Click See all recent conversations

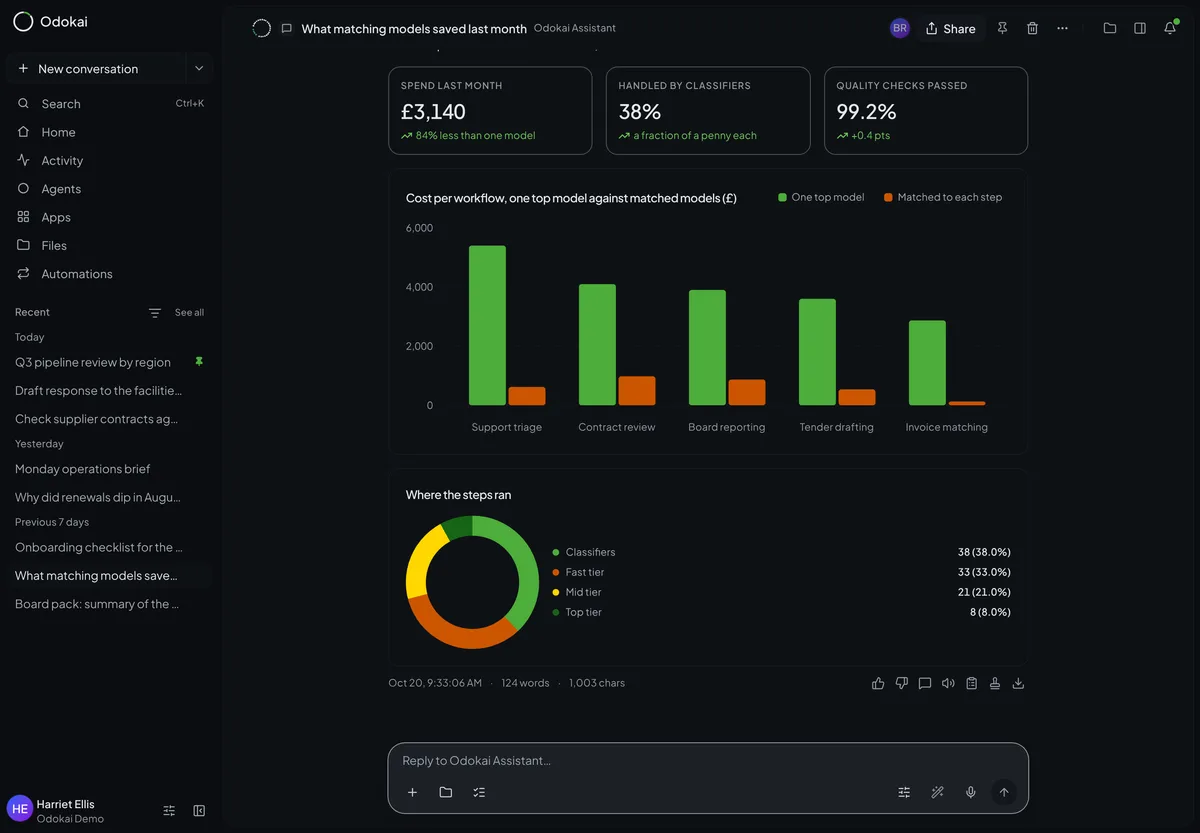(189, 313)
